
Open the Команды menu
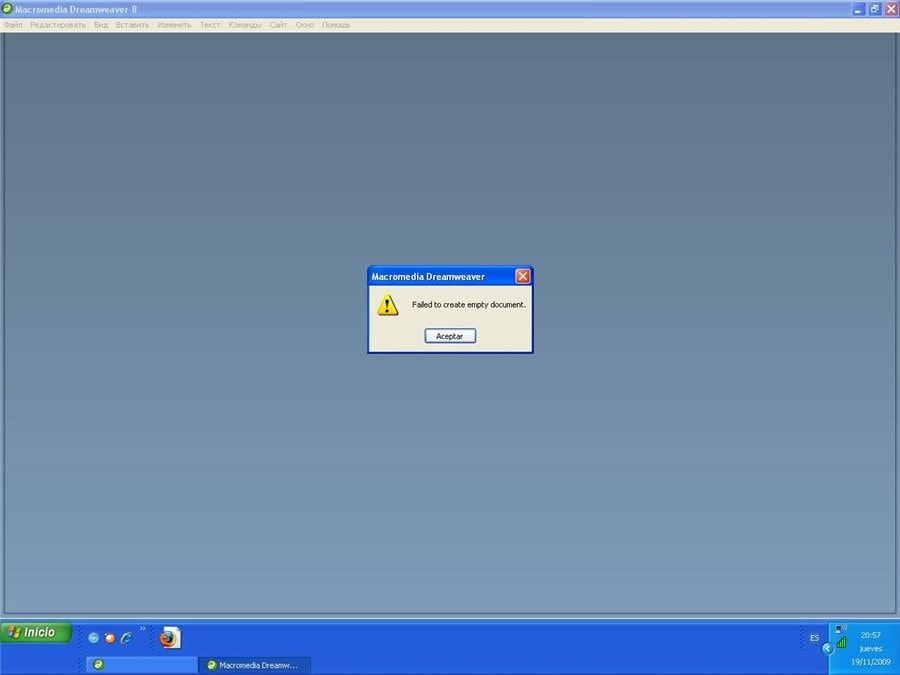point(245,25)
